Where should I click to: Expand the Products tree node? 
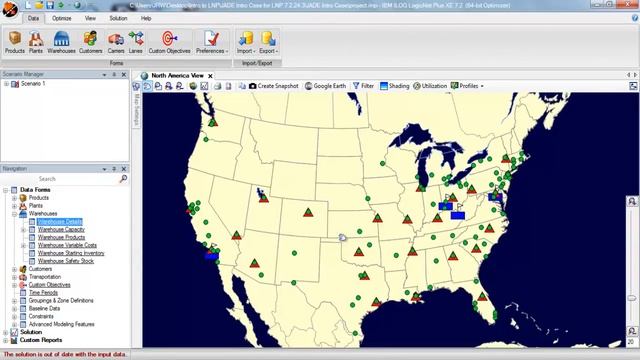pyautogui.click(x=14, y=198)
